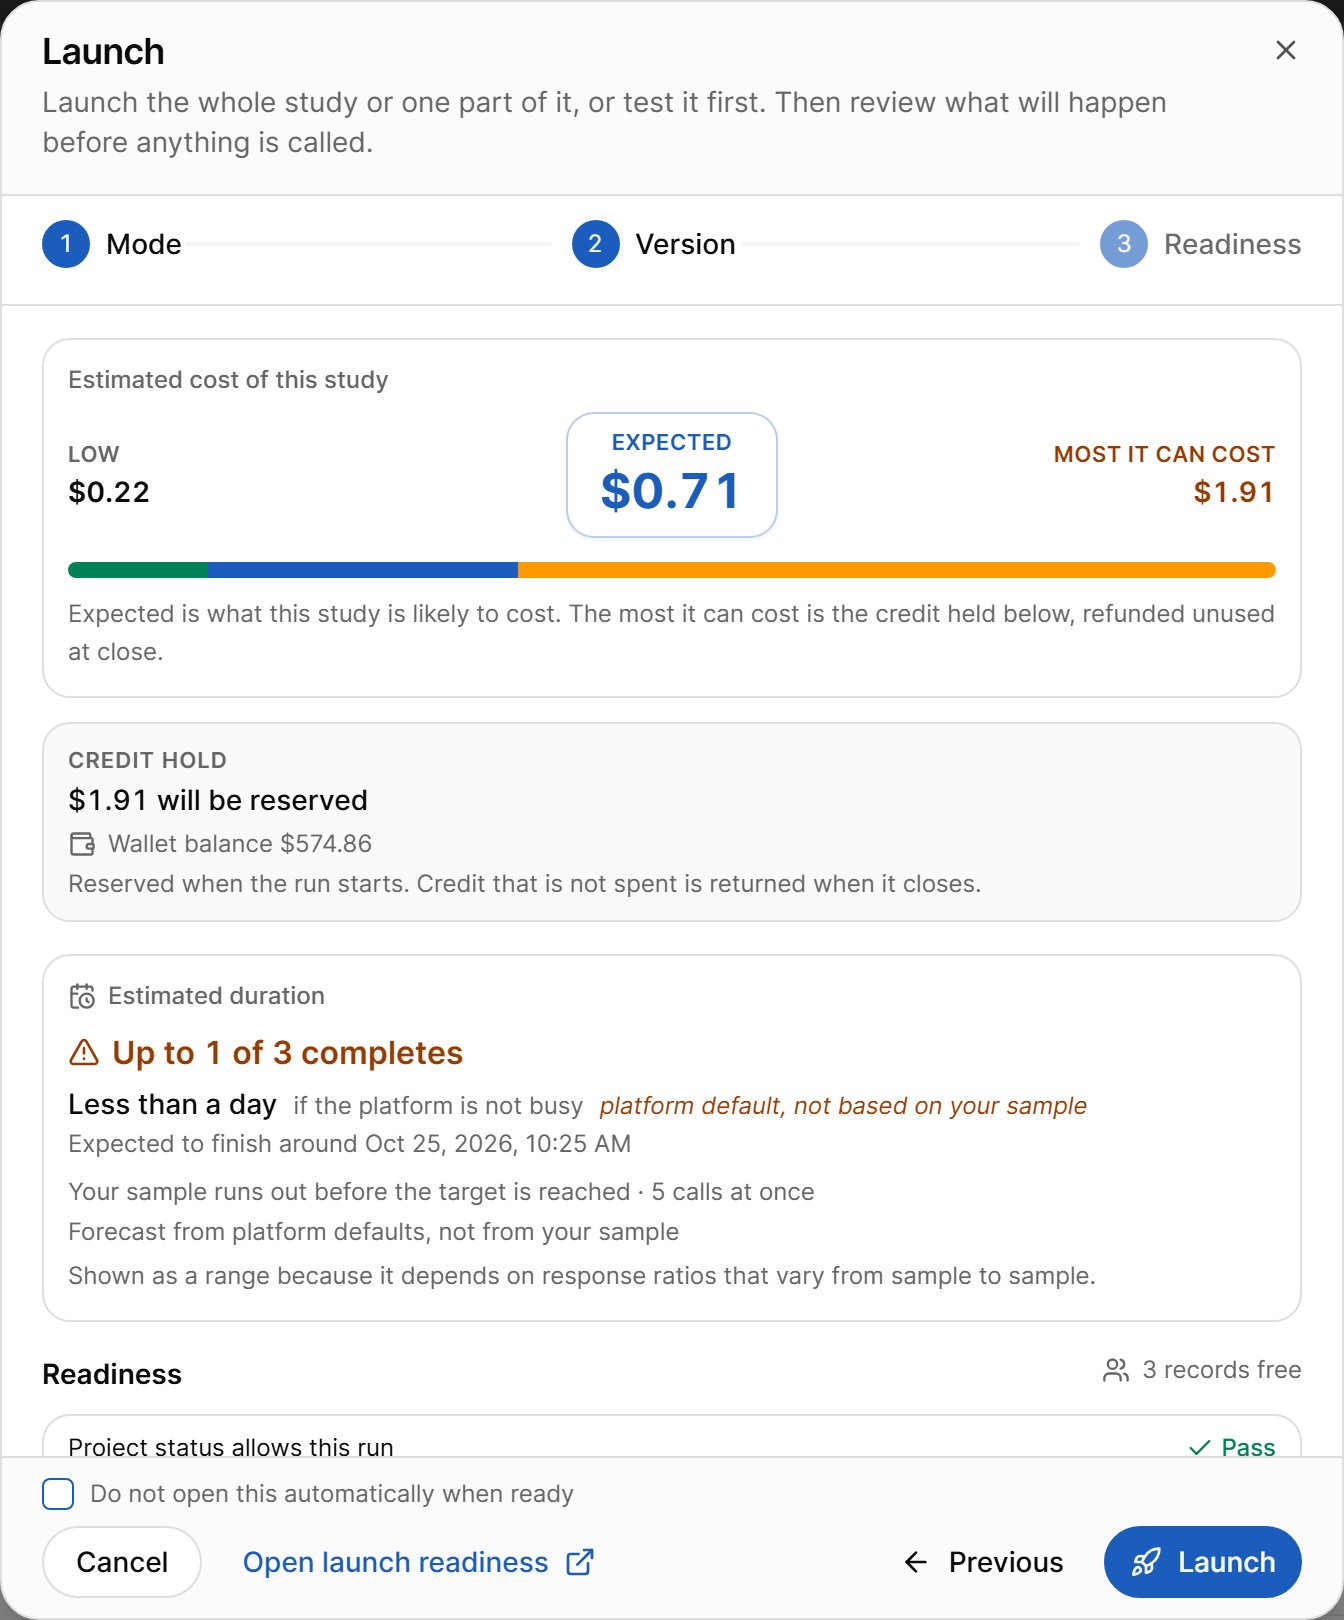Viewport: 1344px width, 1620px height.
Task: Click the external link icon after Open launch readiness
Action: (x=580, y=1562)
